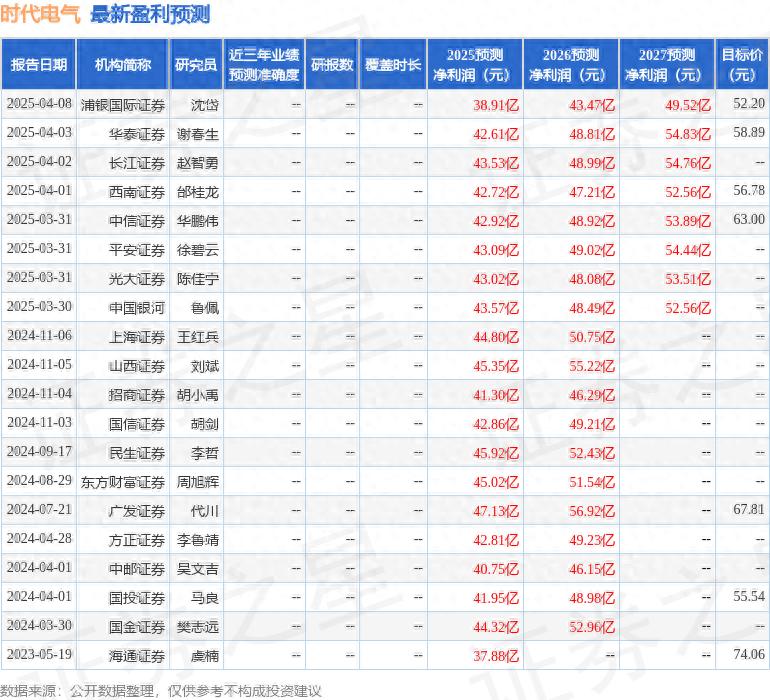Click the 研报数 column header
Image resolution: width=770 pixels, height=700 pixels.
[x=332, y=64]
